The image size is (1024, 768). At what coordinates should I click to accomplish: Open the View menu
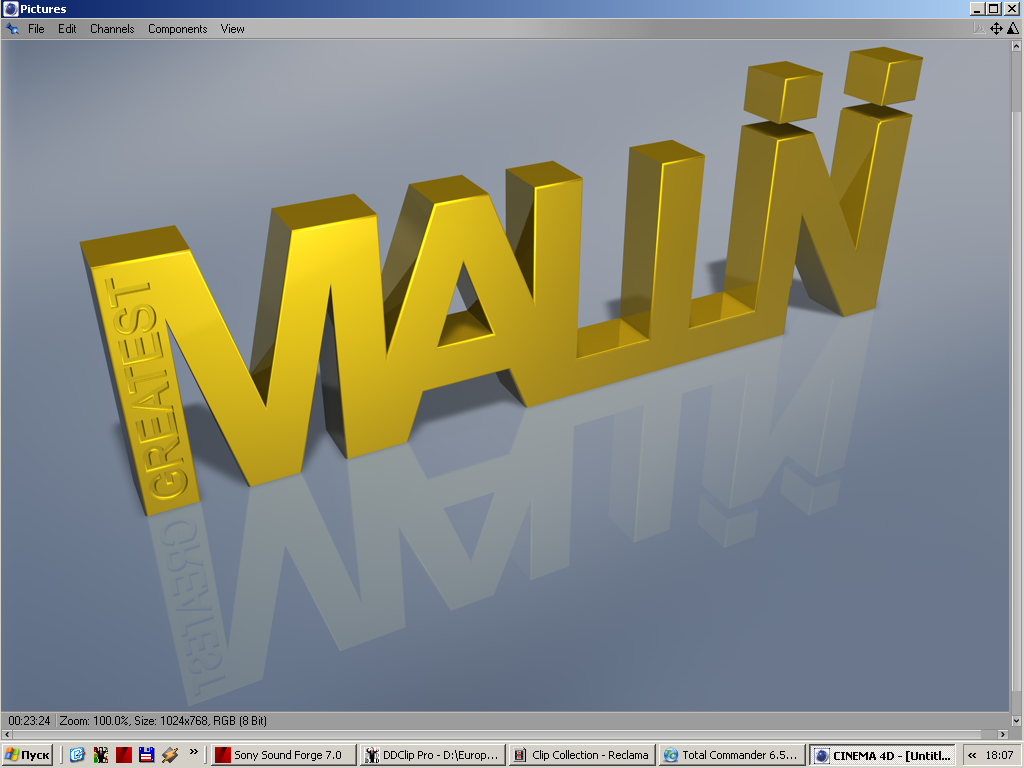pyautogui.click(x=232, y=29)
